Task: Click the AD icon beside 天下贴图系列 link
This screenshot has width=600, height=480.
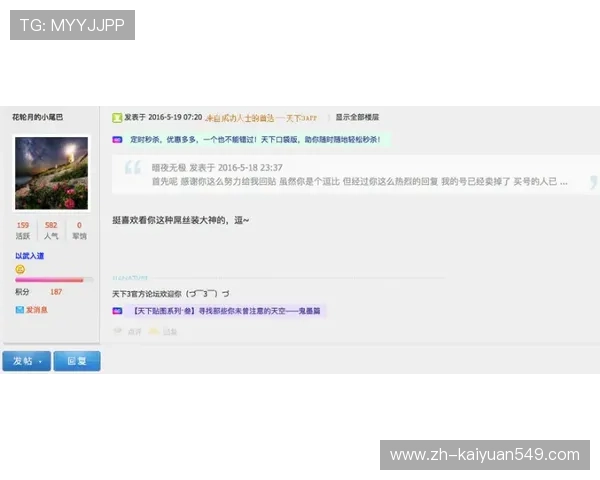Action: [117, 311]
